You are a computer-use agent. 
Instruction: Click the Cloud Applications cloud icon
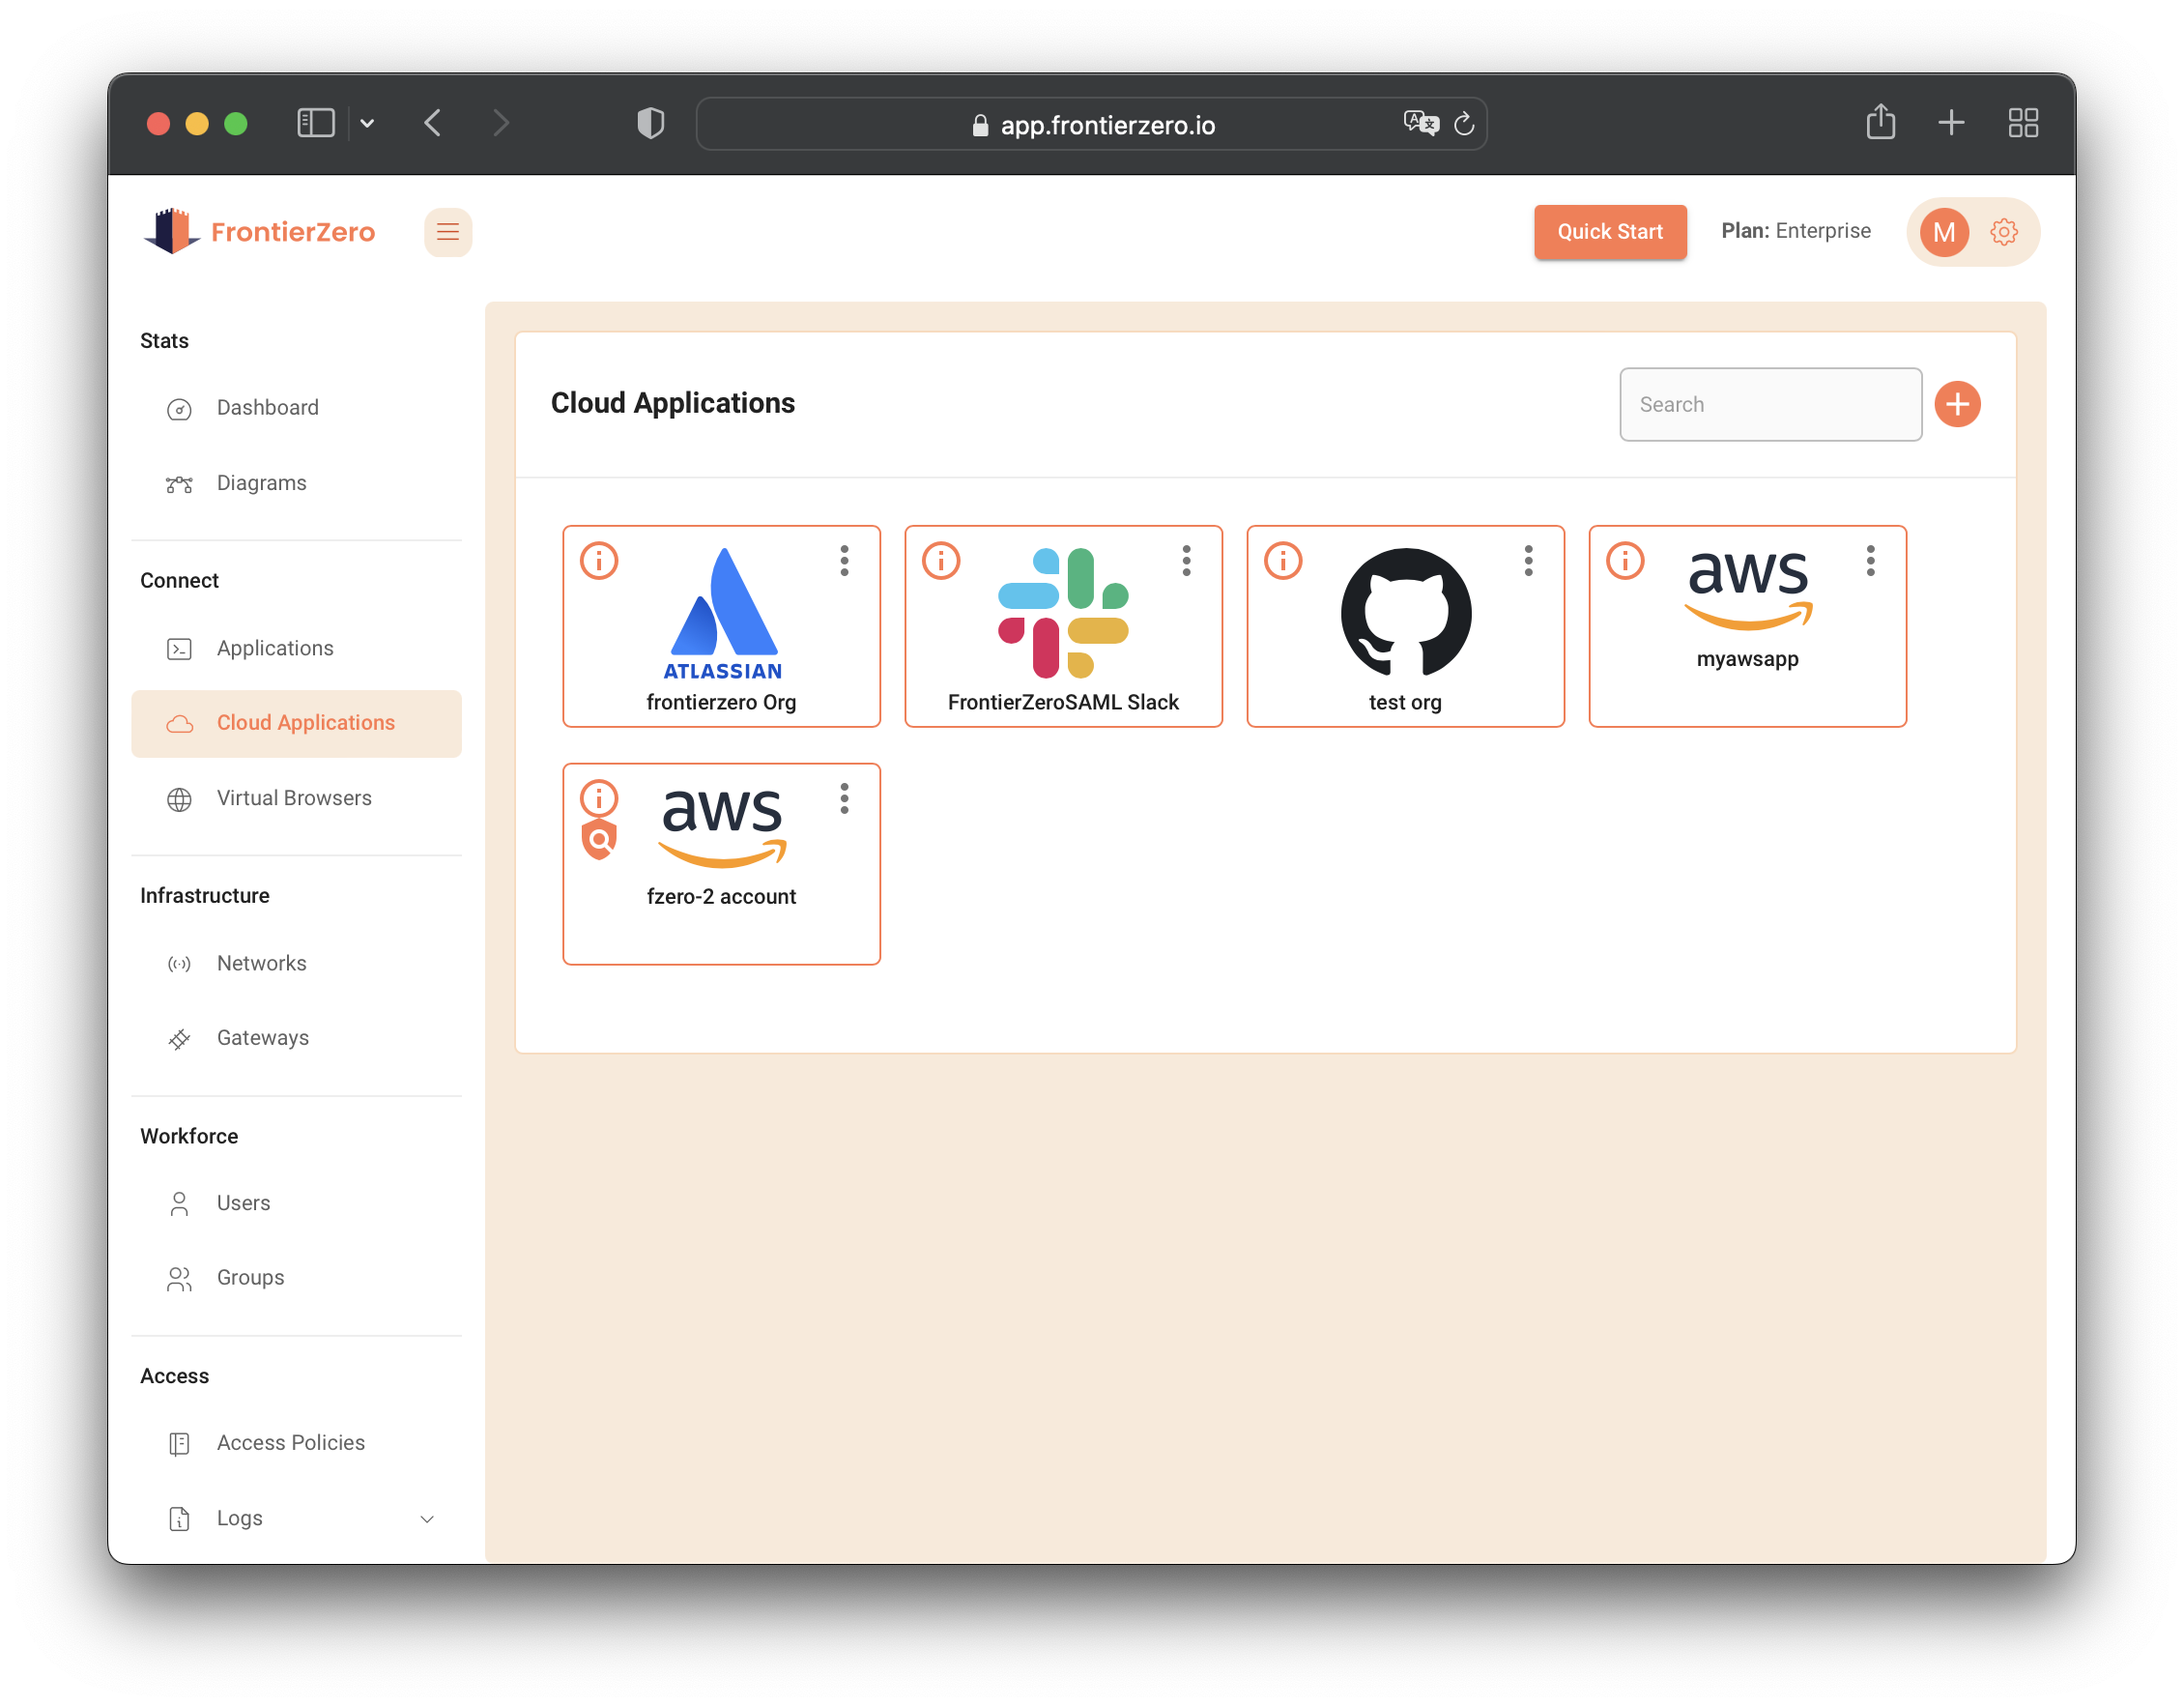pyautogui.click(x=179, y=724)
